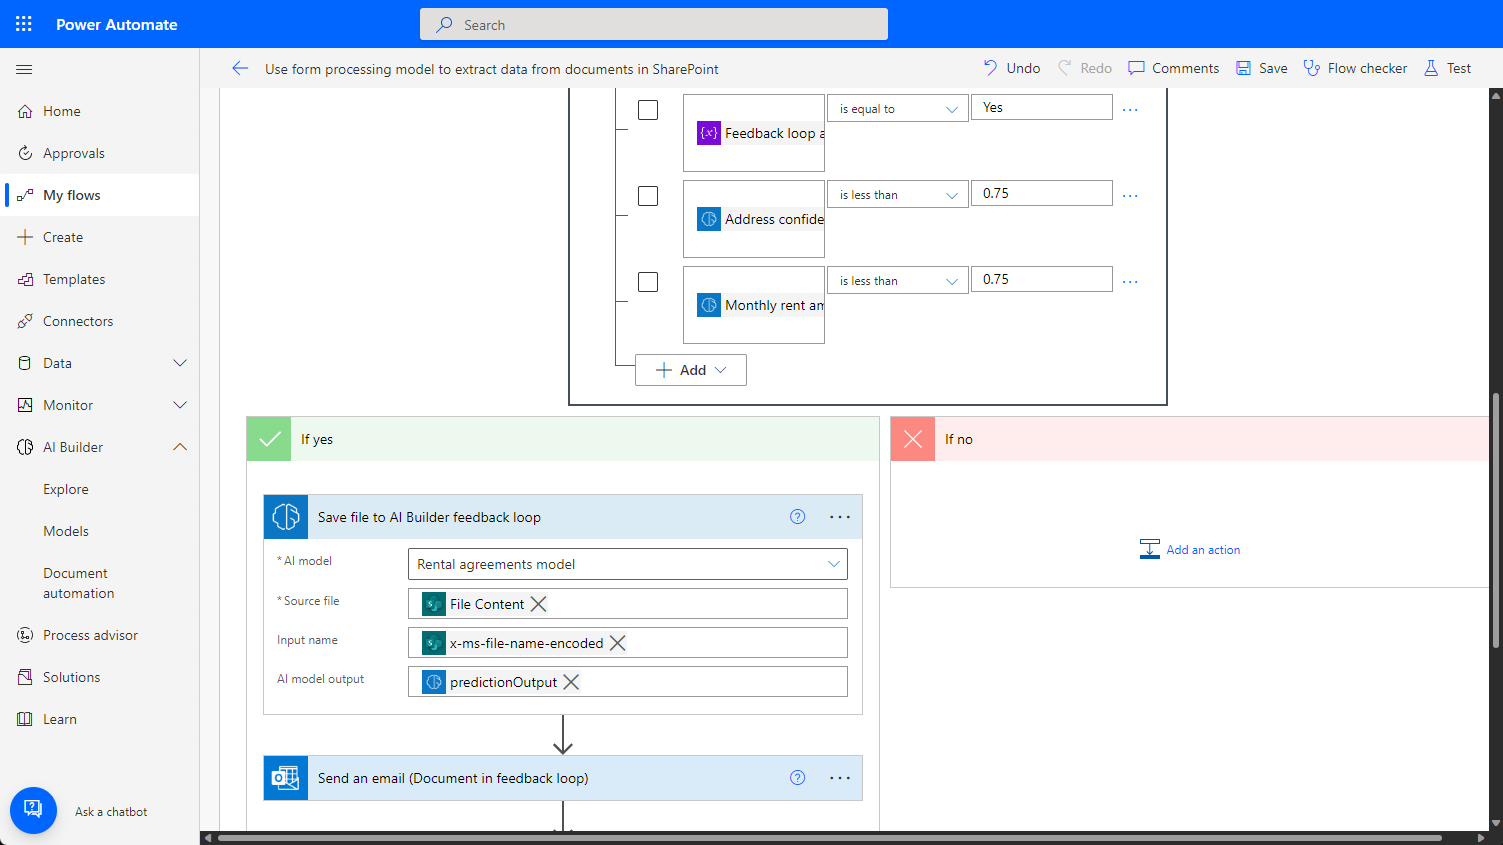This screenshot has width=1503, height=845.
Task: Open ellipsis menu on Send an email action
Action: pos(840,778)
